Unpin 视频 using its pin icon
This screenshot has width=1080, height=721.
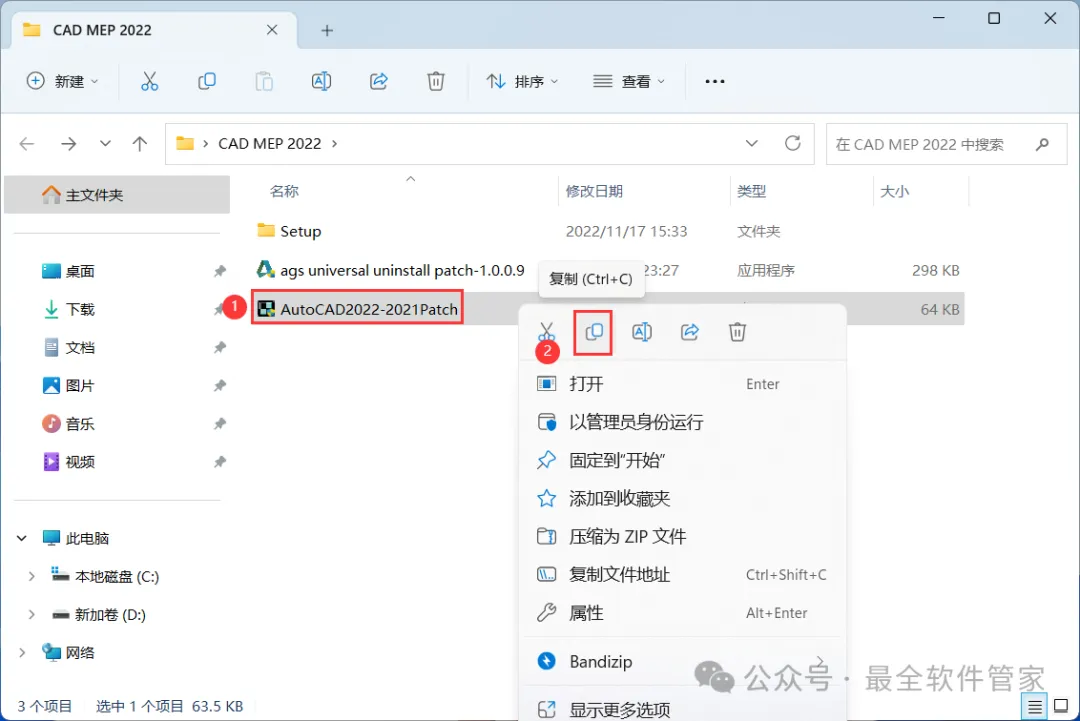point(220,461)
